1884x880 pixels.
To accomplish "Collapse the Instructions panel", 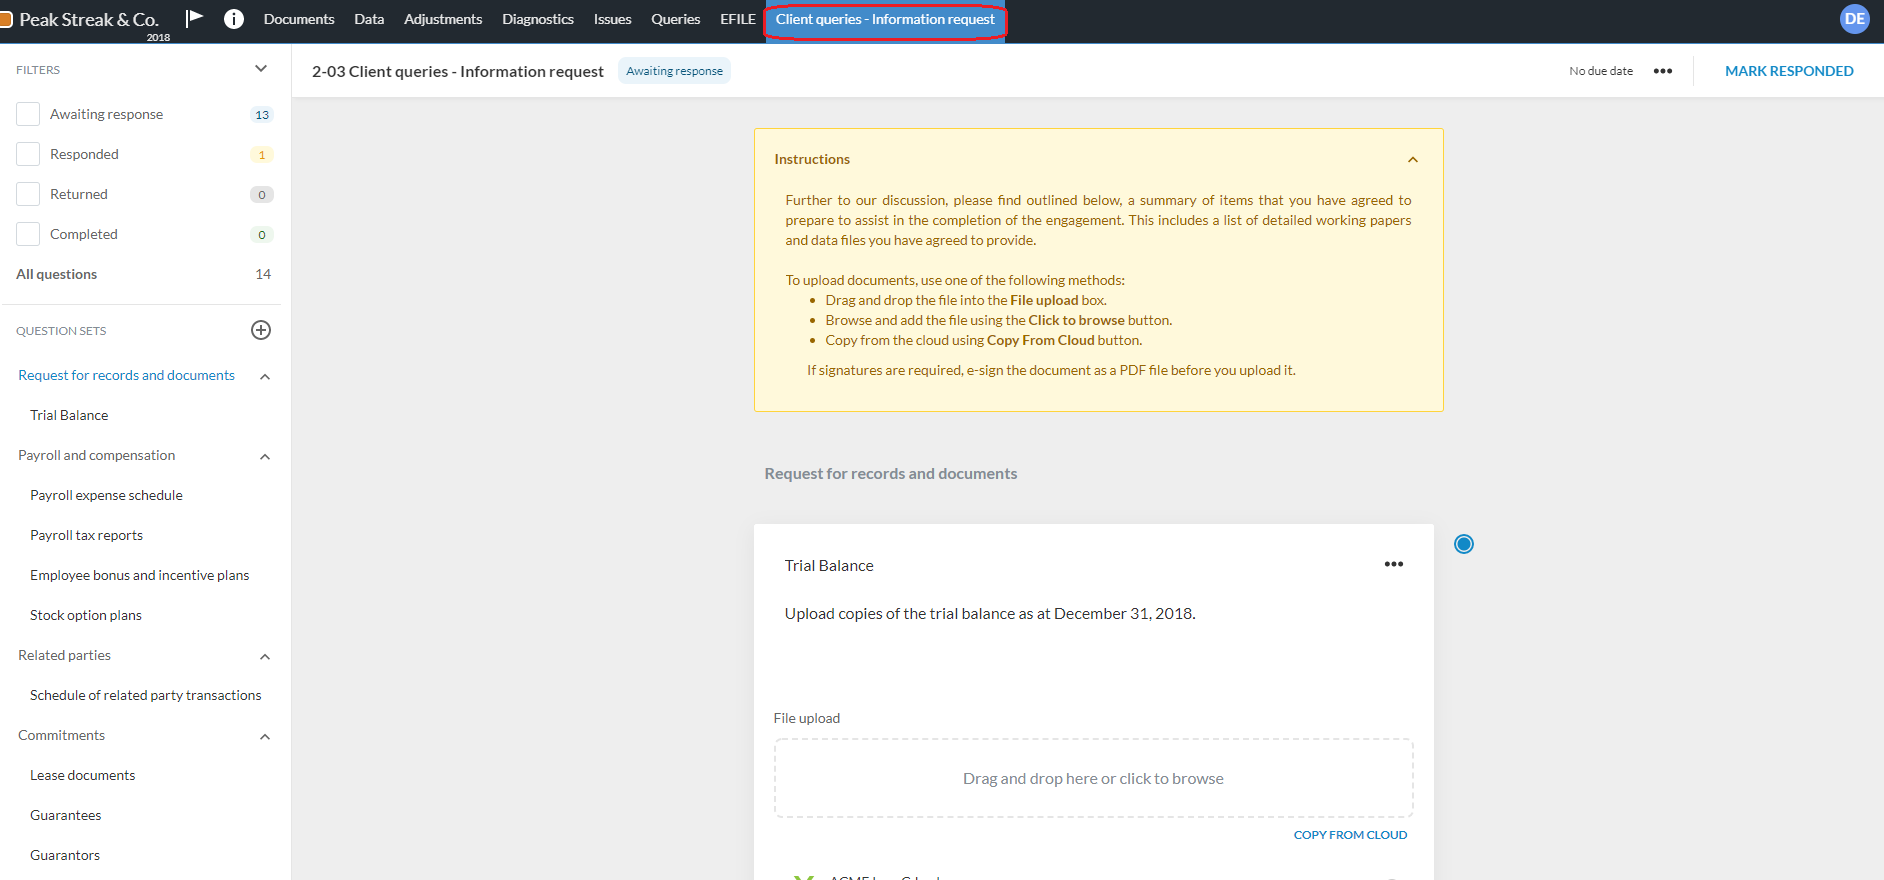I will 1412,160.
